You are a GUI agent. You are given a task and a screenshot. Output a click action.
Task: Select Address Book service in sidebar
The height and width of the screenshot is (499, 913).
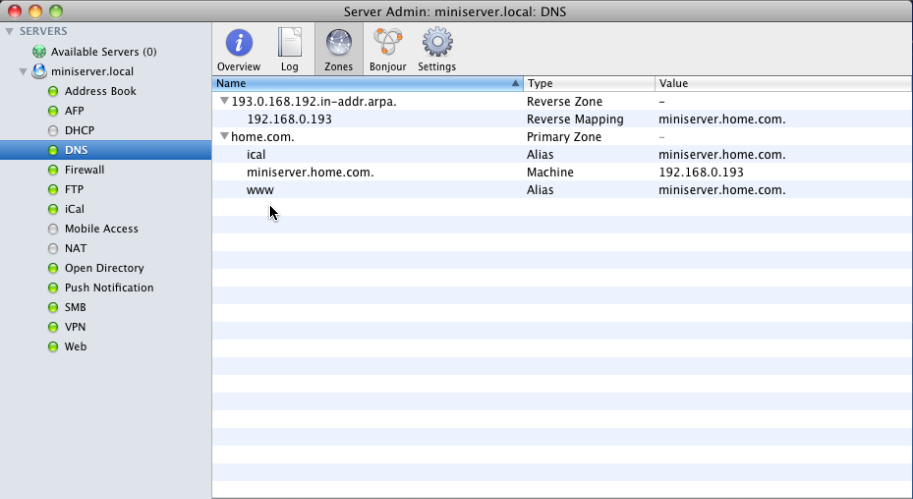[100, 91]
